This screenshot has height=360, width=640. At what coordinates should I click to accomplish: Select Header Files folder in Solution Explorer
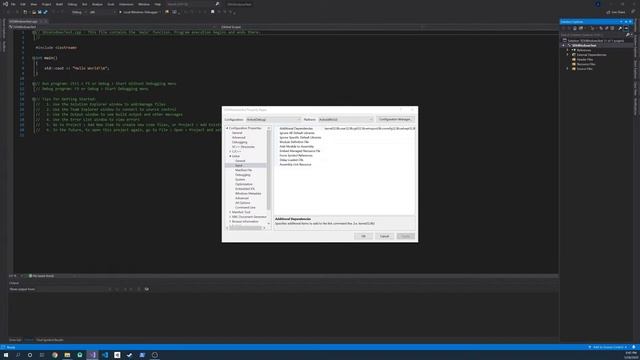pos(584,60)
